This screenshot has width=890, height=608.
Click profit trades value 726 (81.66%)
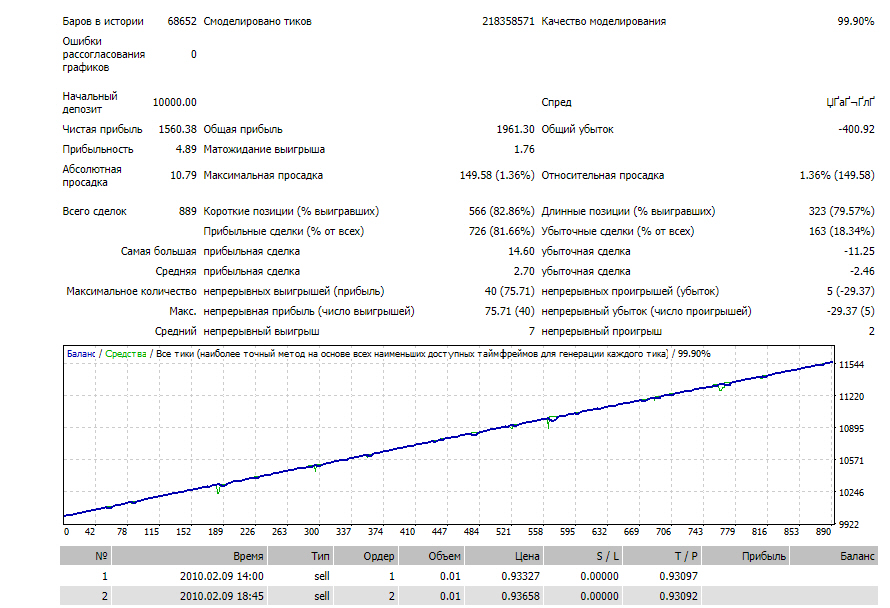(501, 231)
